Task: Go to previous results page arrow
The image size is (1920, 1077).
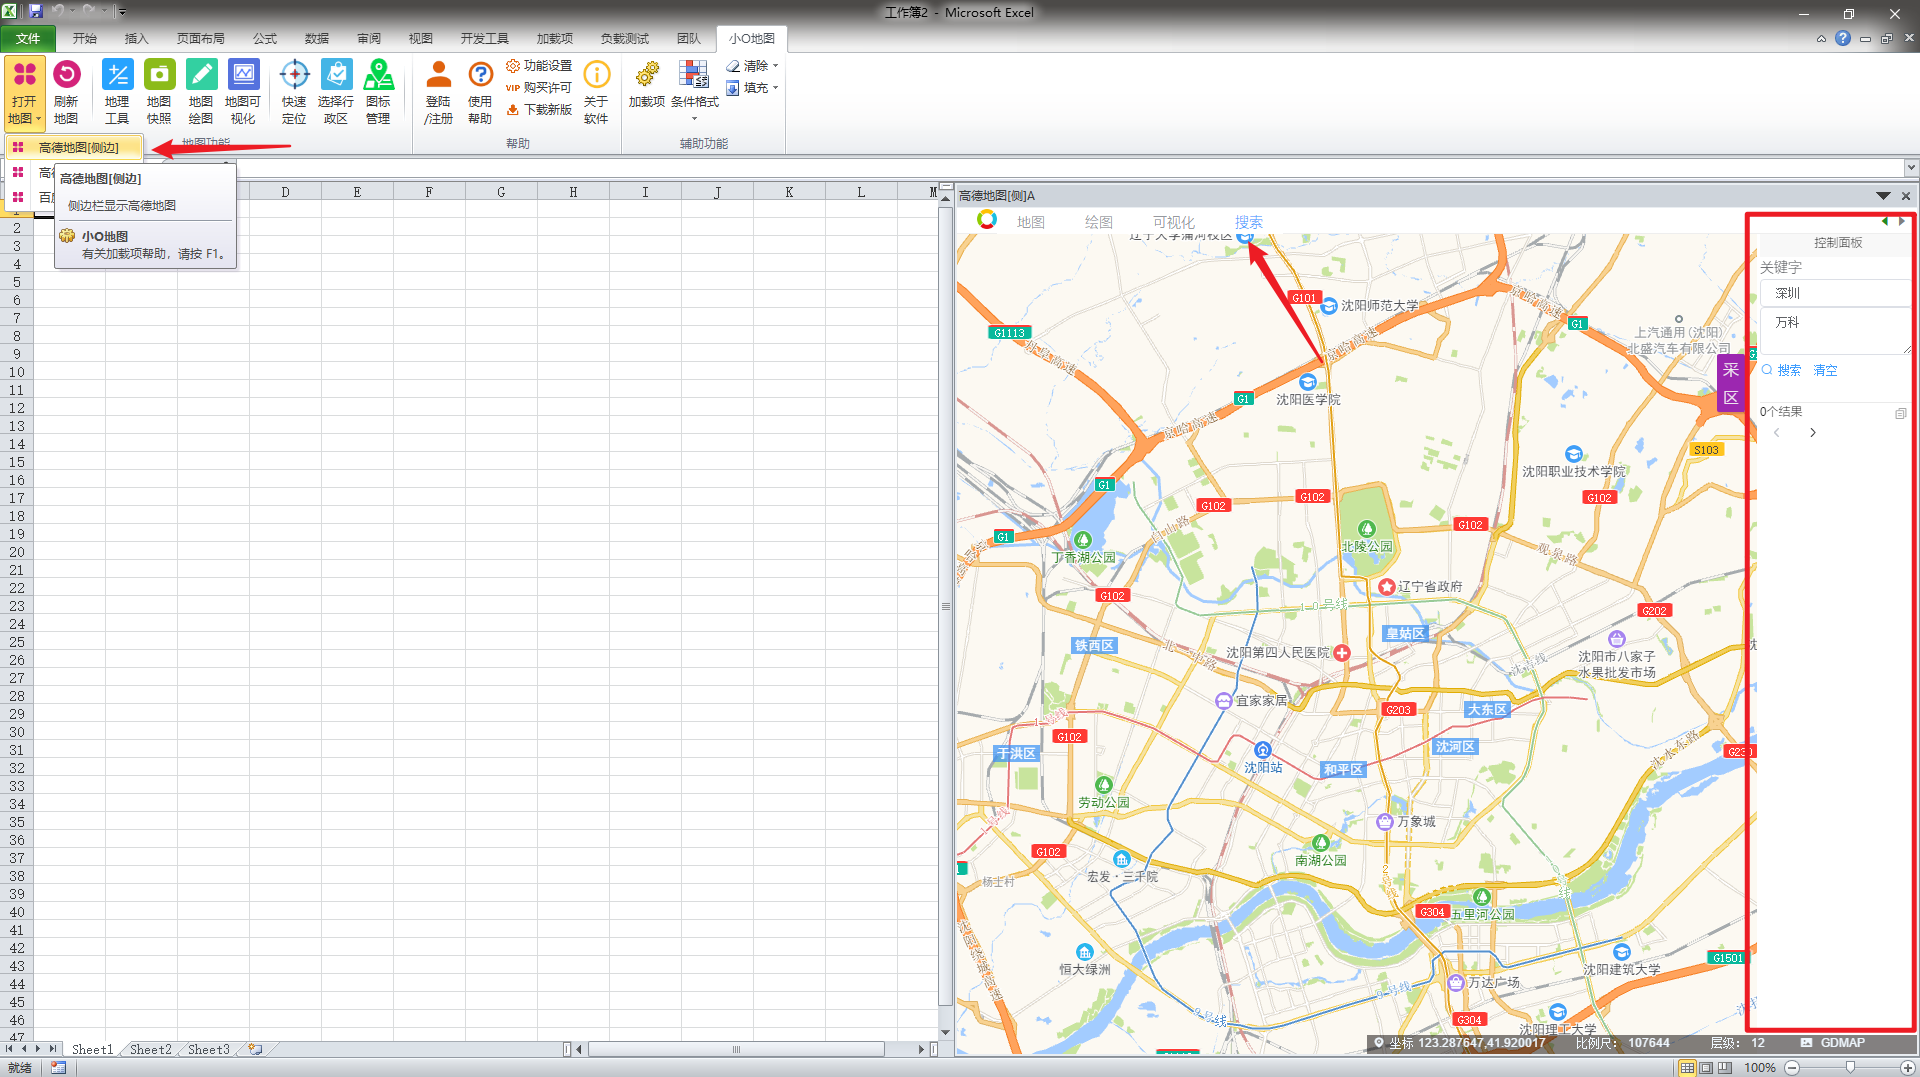Action: pos(1777,433)
